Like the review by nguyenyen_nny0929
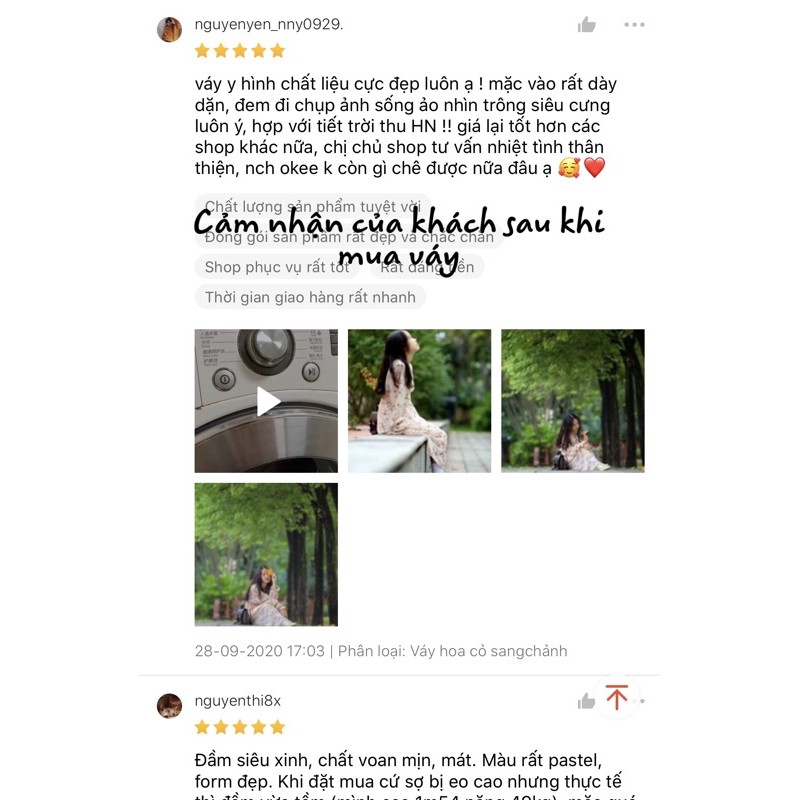Screen dimensions: 800x800 point(587,24)
